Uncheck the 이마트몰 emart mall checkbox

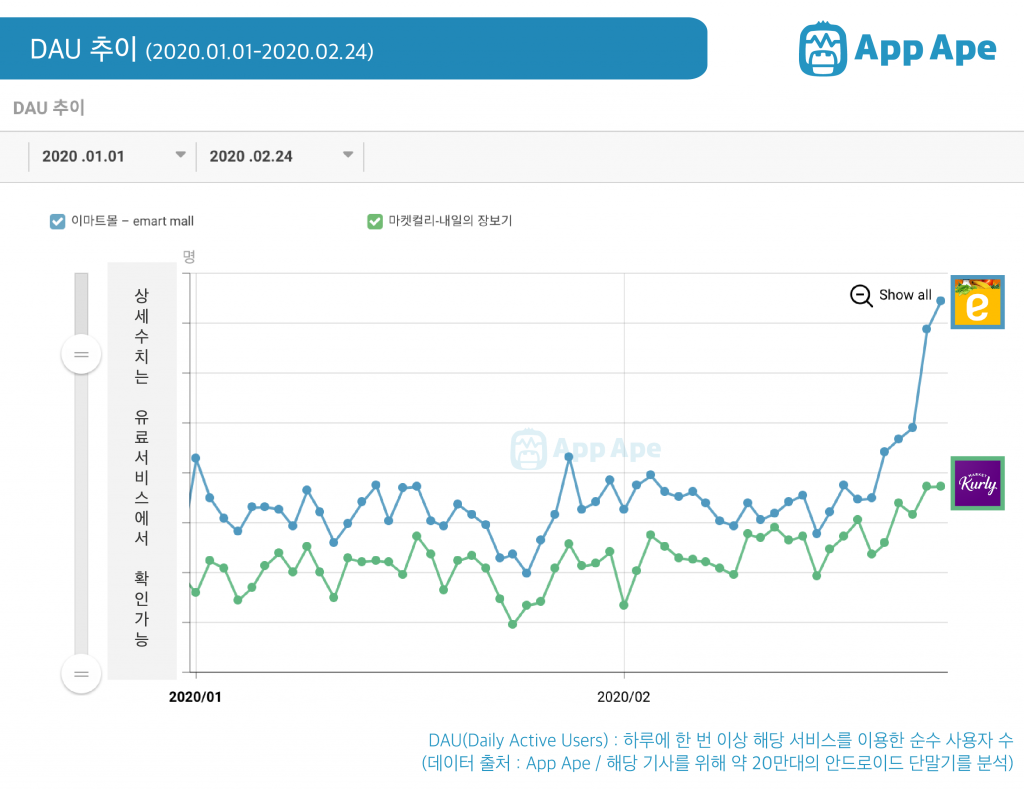[57, 221]
